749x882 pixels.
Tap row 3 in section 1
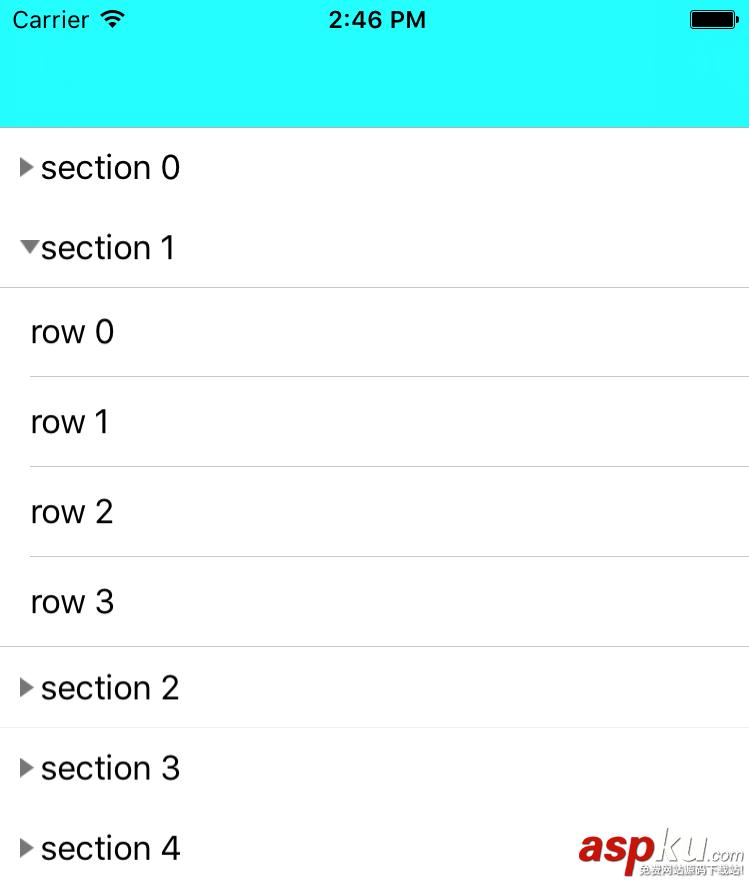pos(374,602)
